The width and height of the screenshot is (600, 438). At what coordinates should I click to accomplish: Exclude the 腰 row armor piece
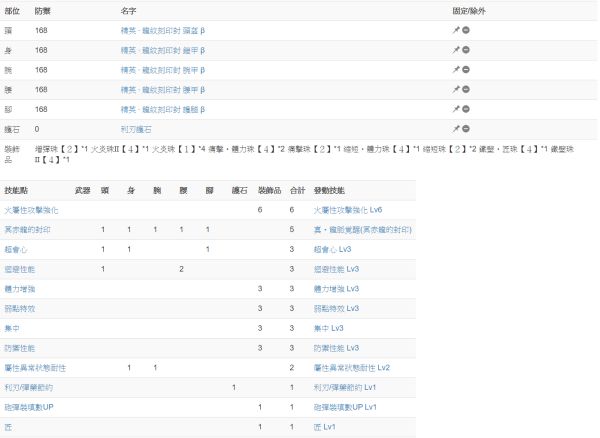tap(466, 90)
